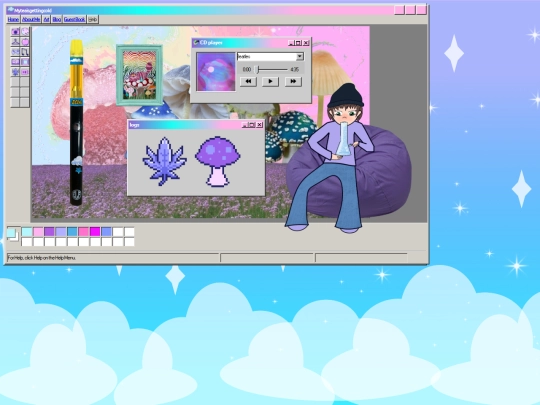Click the CD player track progress slider
The height and width of the screenshot is (405, 540).
pos(272,70)
